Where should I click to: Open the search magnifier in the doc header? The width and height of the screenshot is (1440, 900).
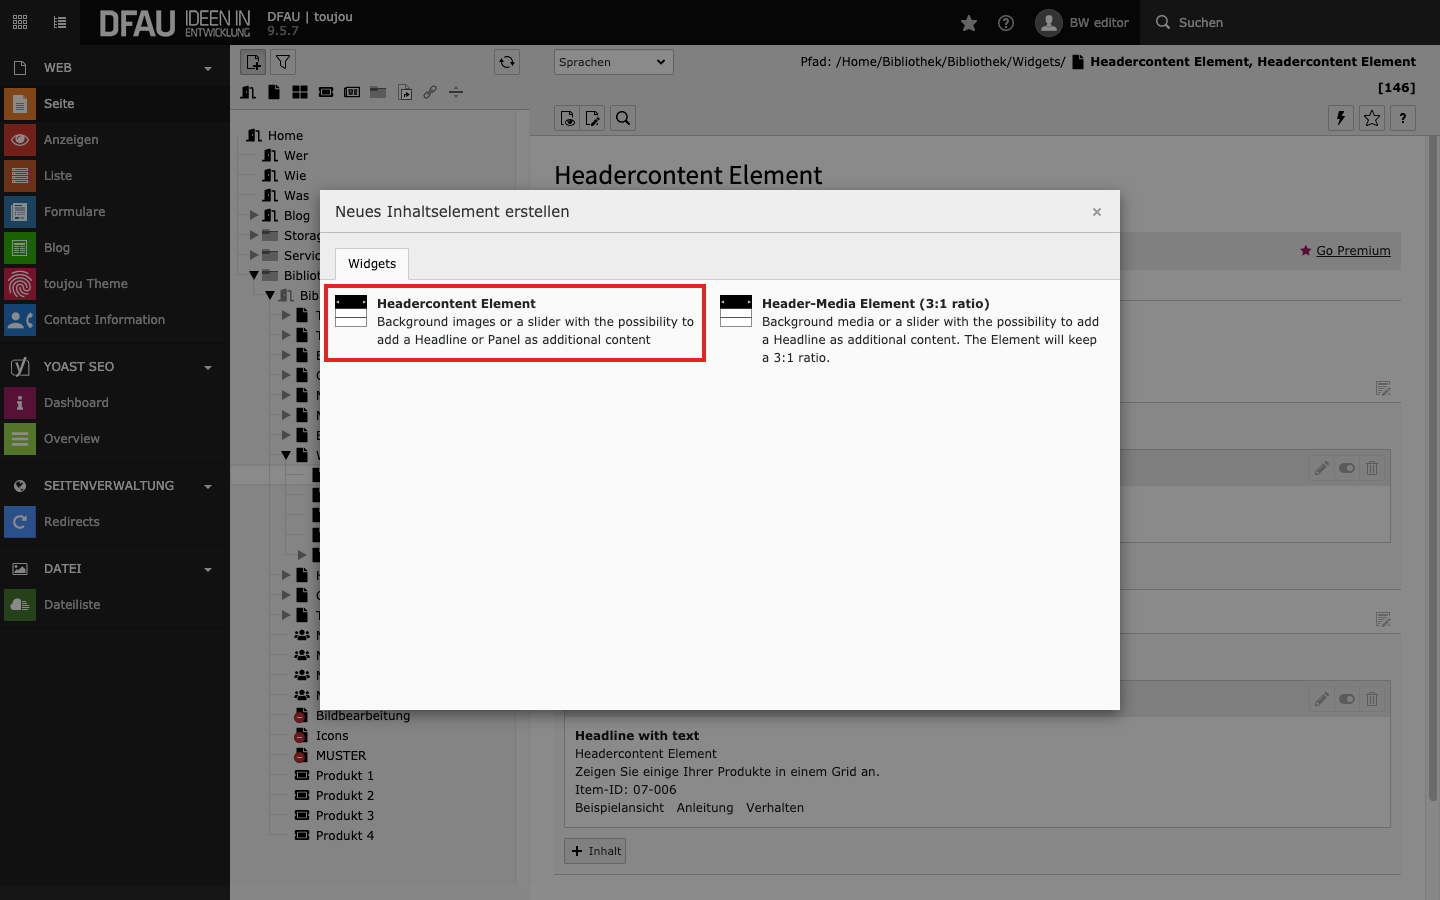623,118
